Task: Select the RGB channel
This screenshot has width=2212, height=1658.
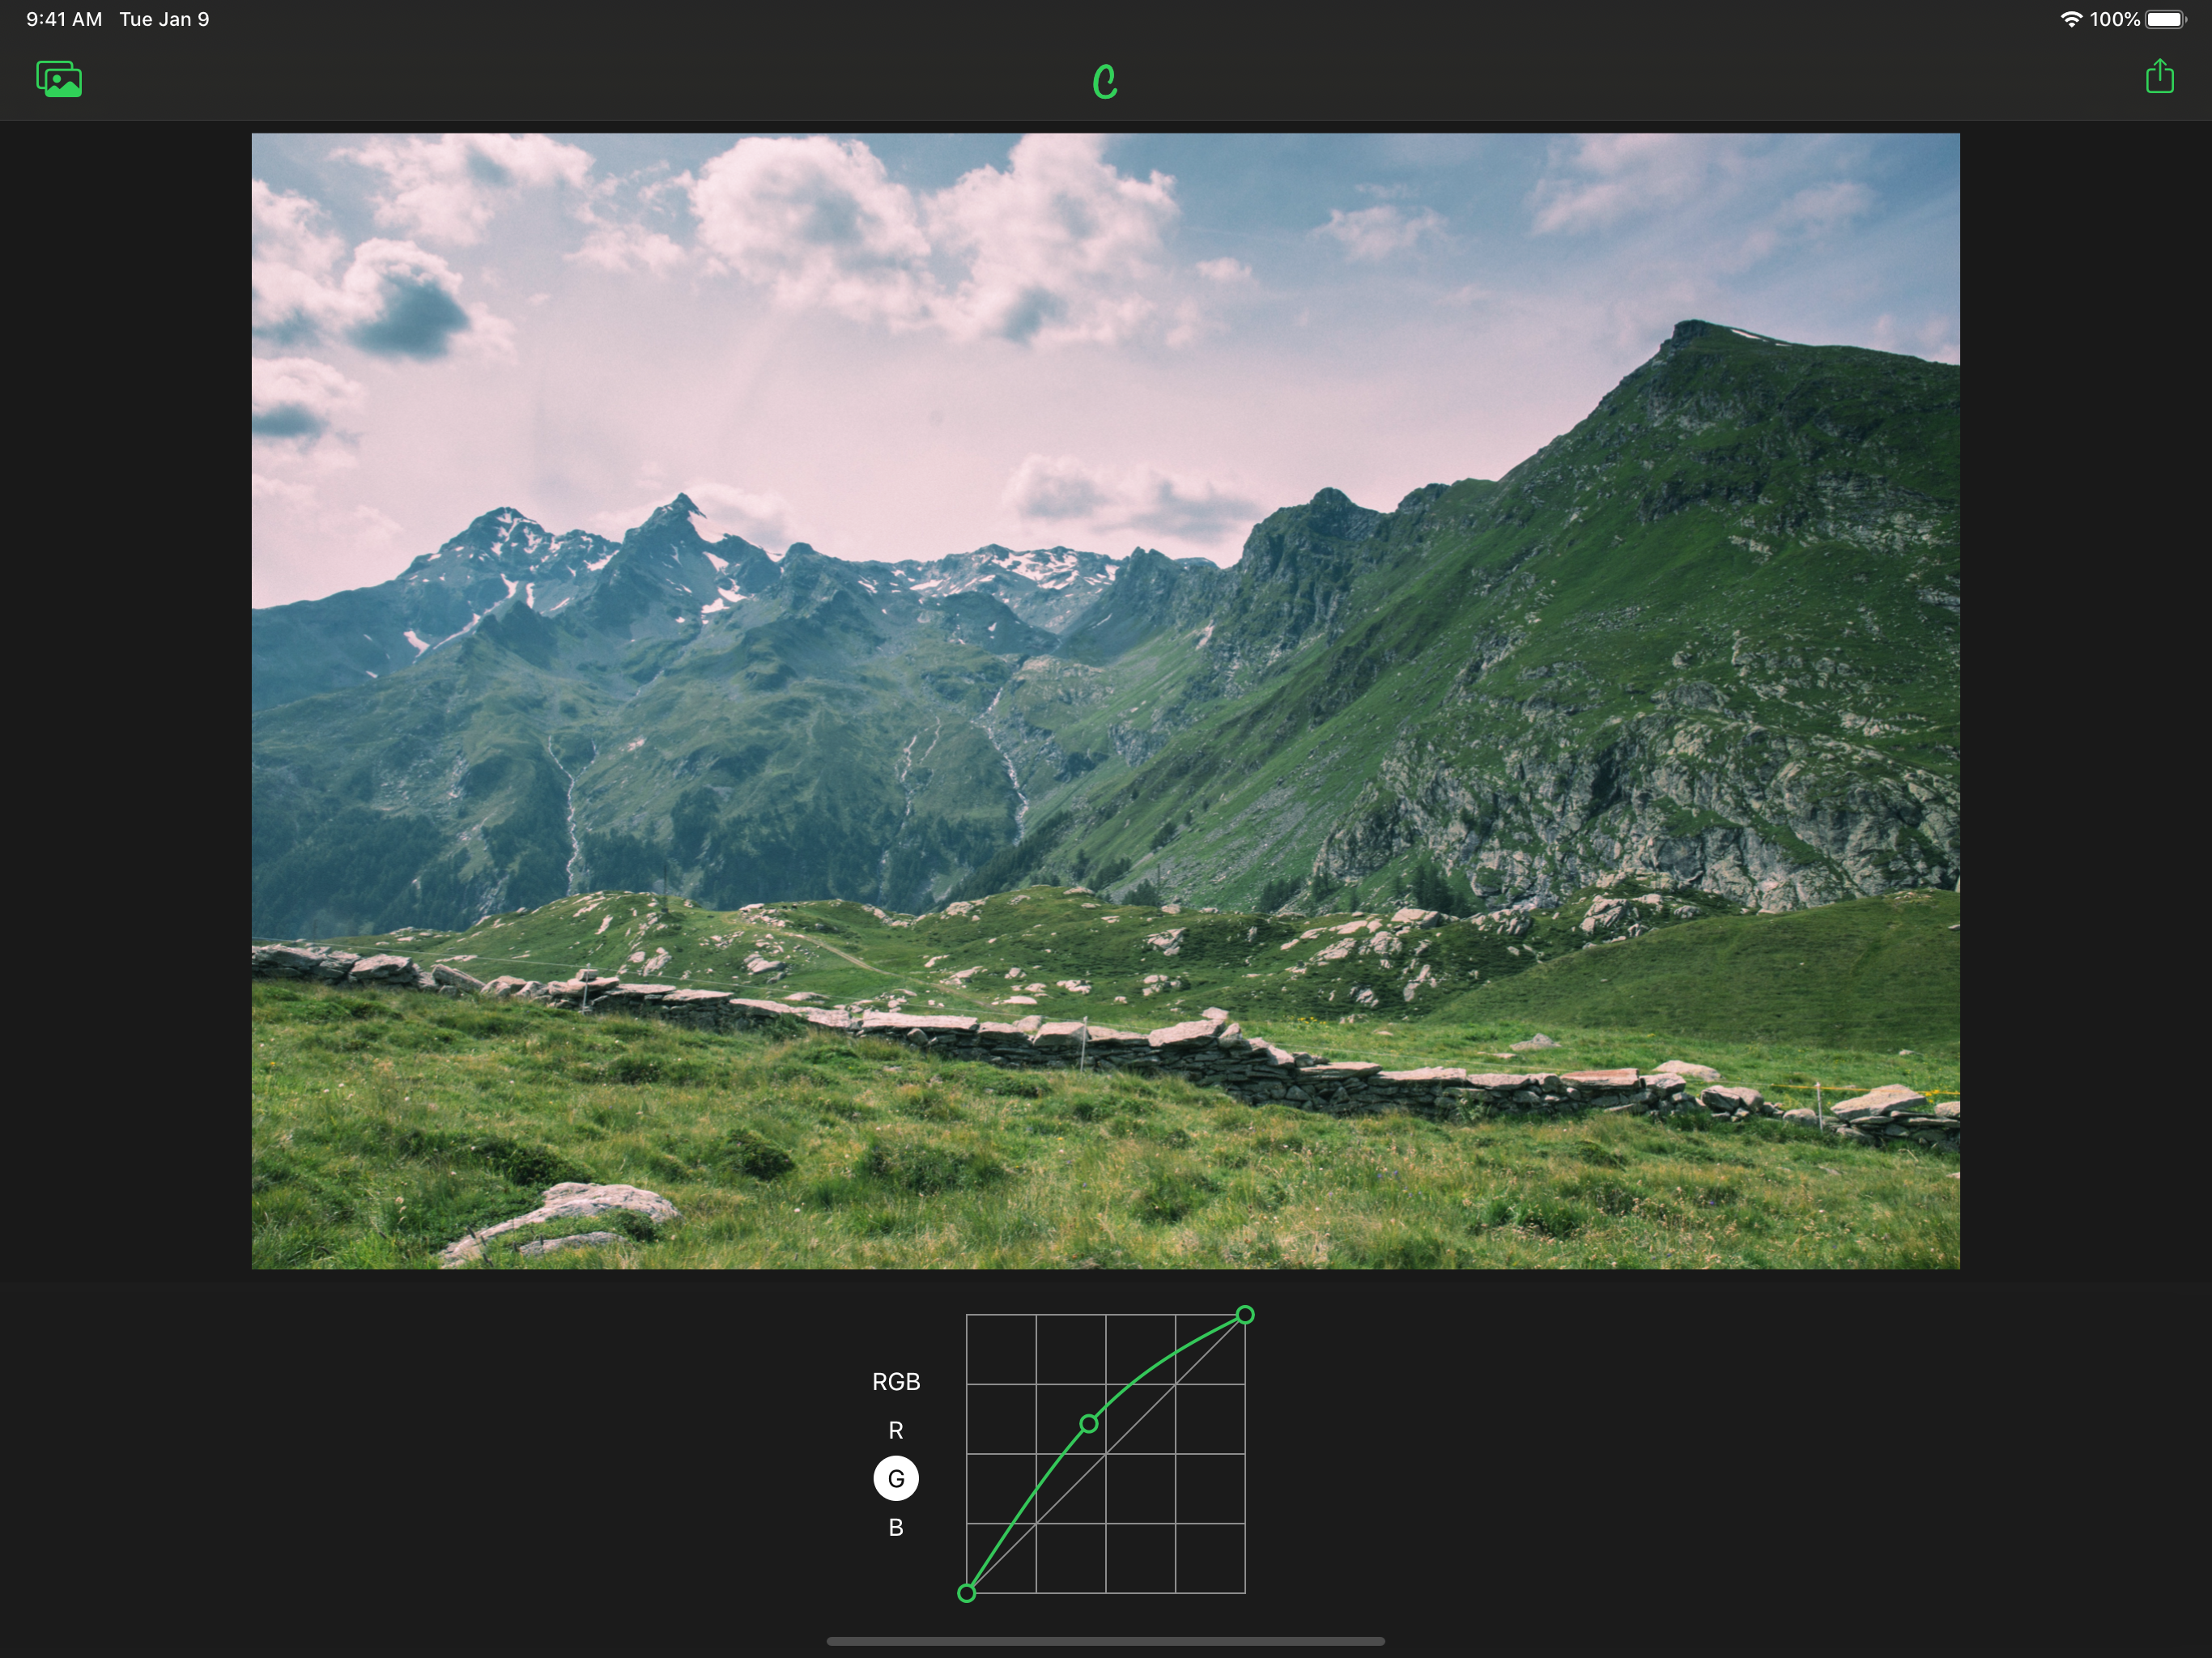Action: 896,1381
